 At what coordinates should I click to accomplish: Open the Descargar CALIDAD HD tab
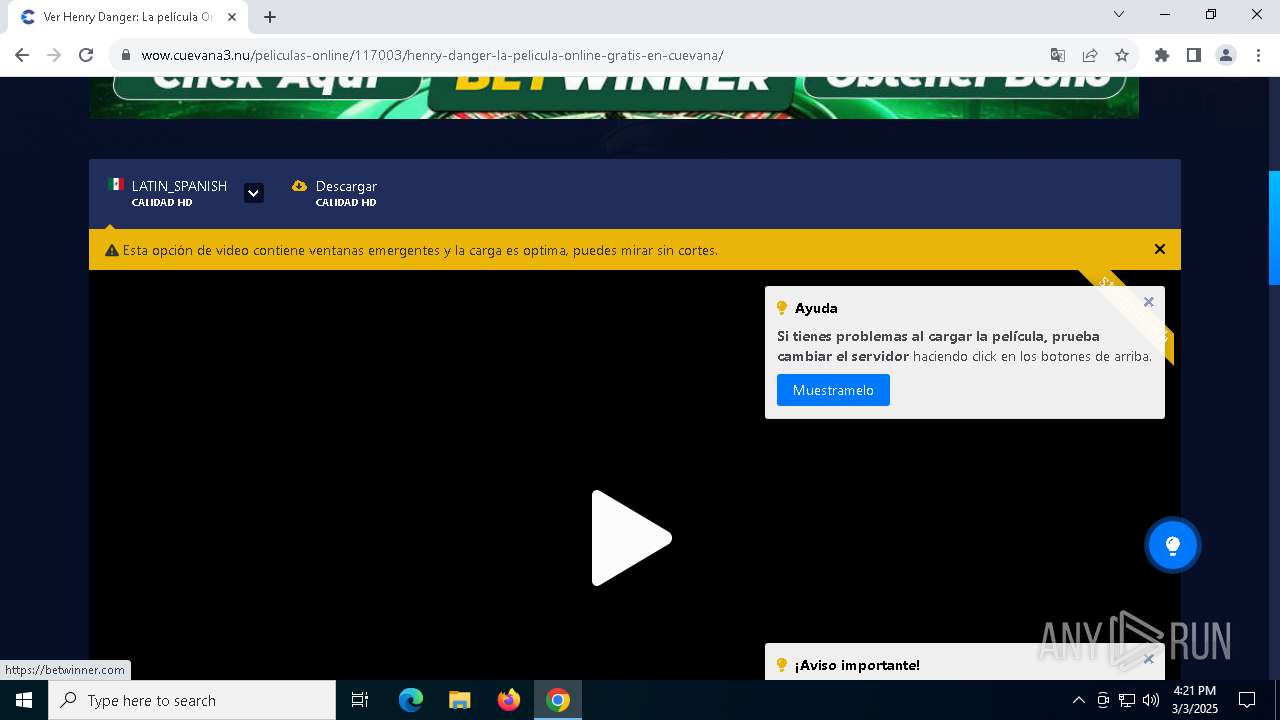click(x=334, y=193)
